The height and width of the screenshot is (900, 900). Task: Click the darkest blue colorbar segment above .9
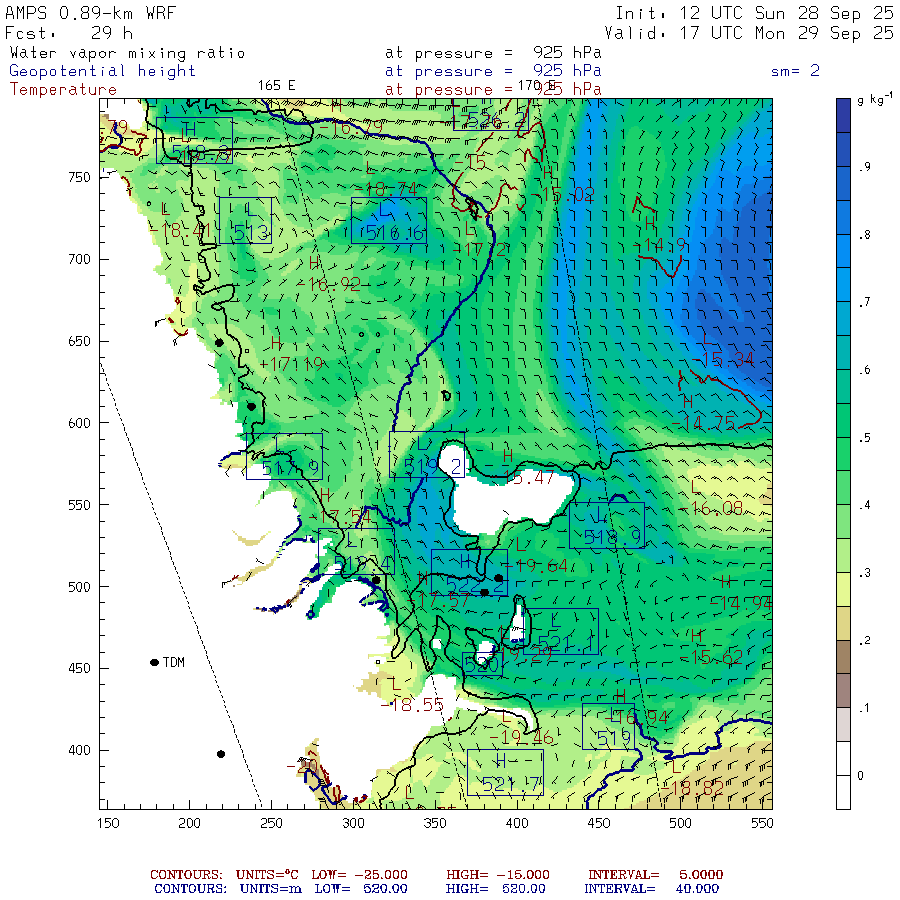coord(843,115)
